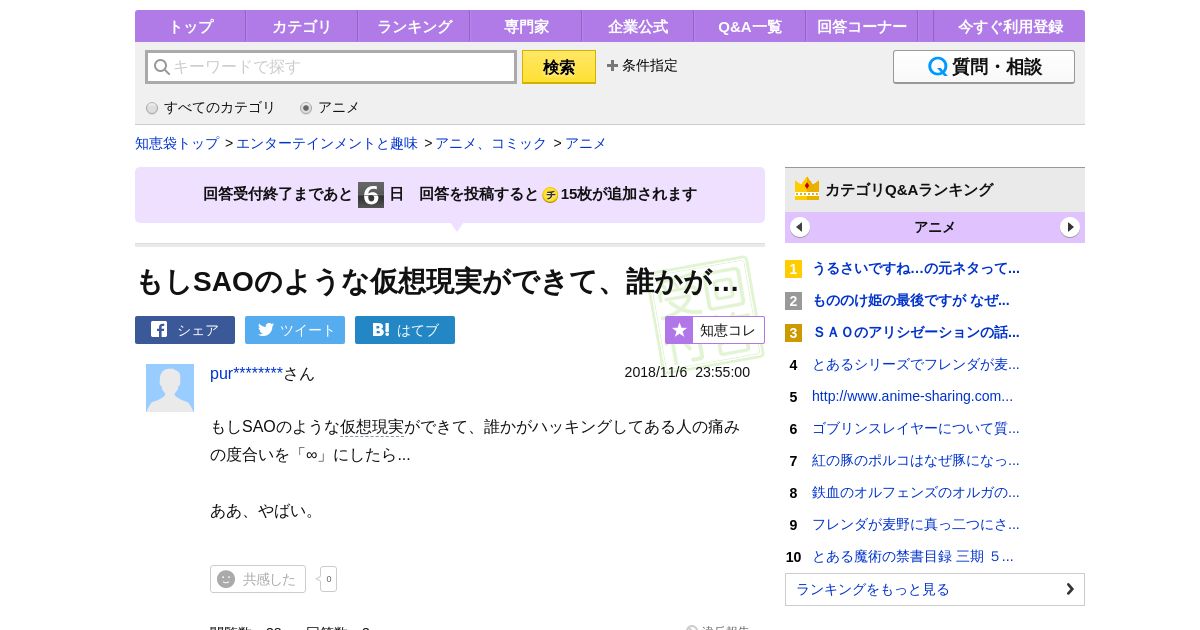Click the post date 2018/11/6 23:55:00
Viewport: 1200px width, 630px height.
click(687, 372)
